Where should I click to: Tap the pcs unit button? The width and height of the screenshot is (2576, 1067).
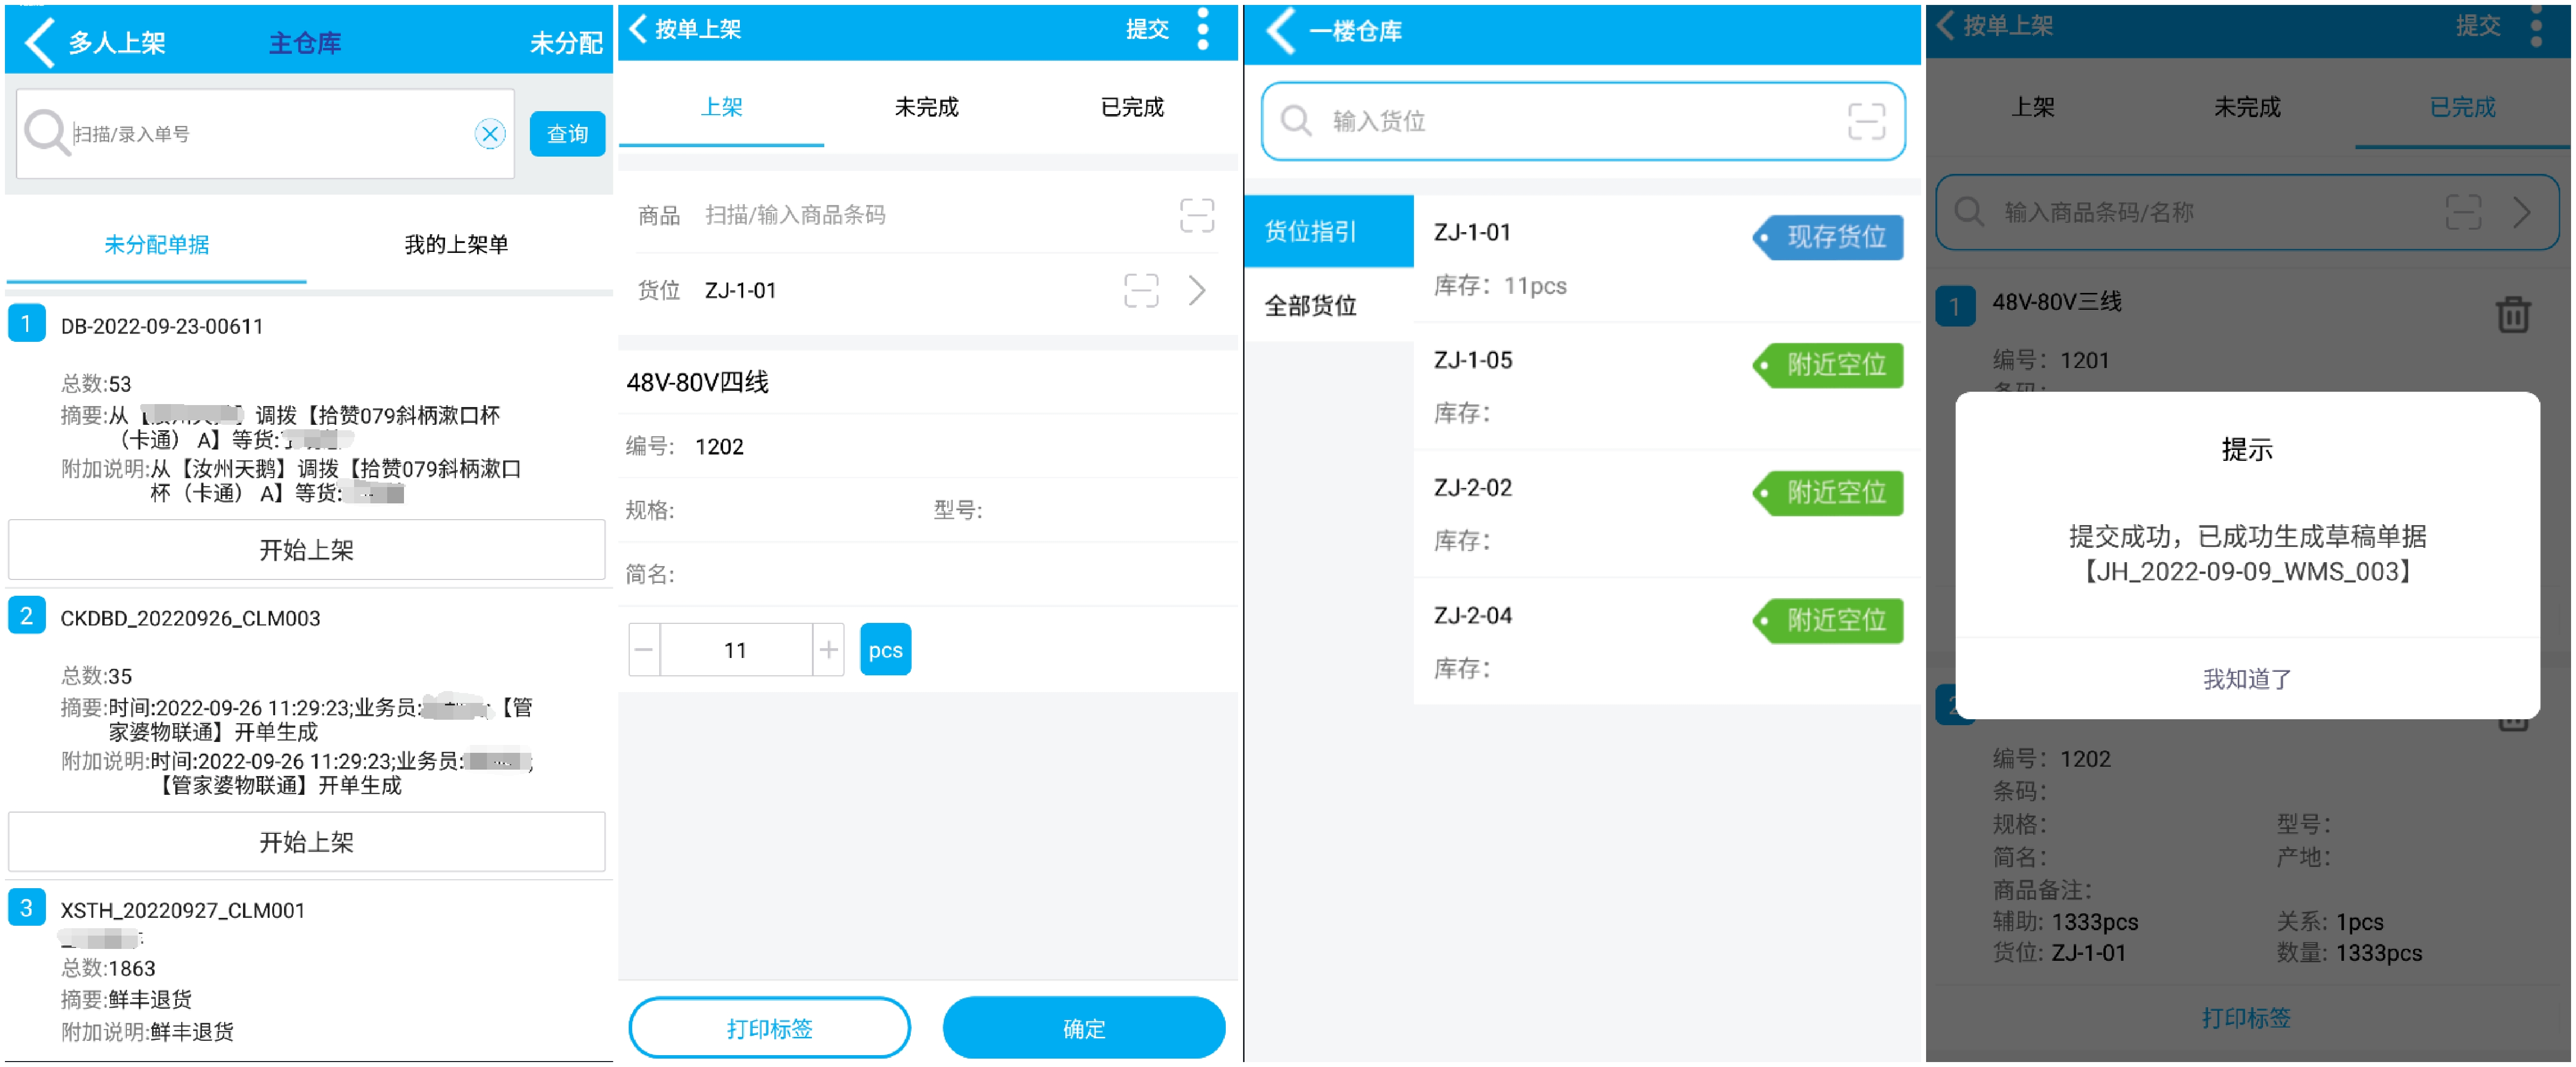click(885, 650)
